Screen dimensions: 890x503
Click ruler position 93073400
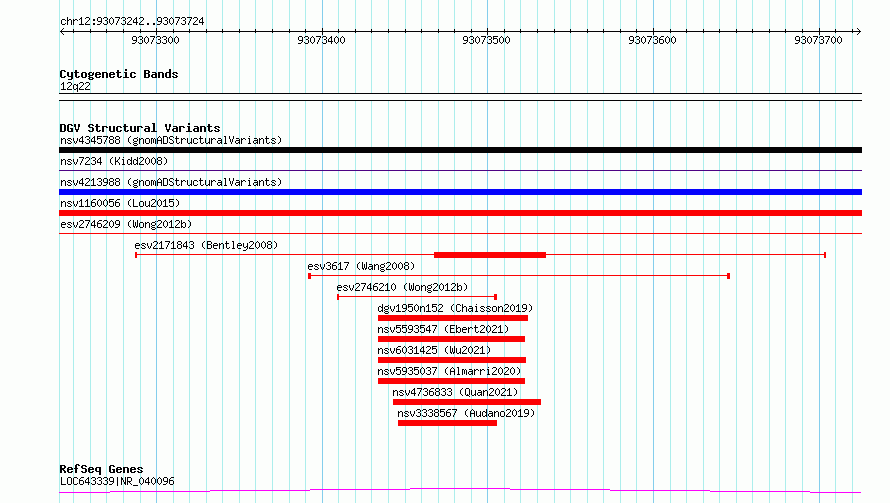click(x=321, y=40)
